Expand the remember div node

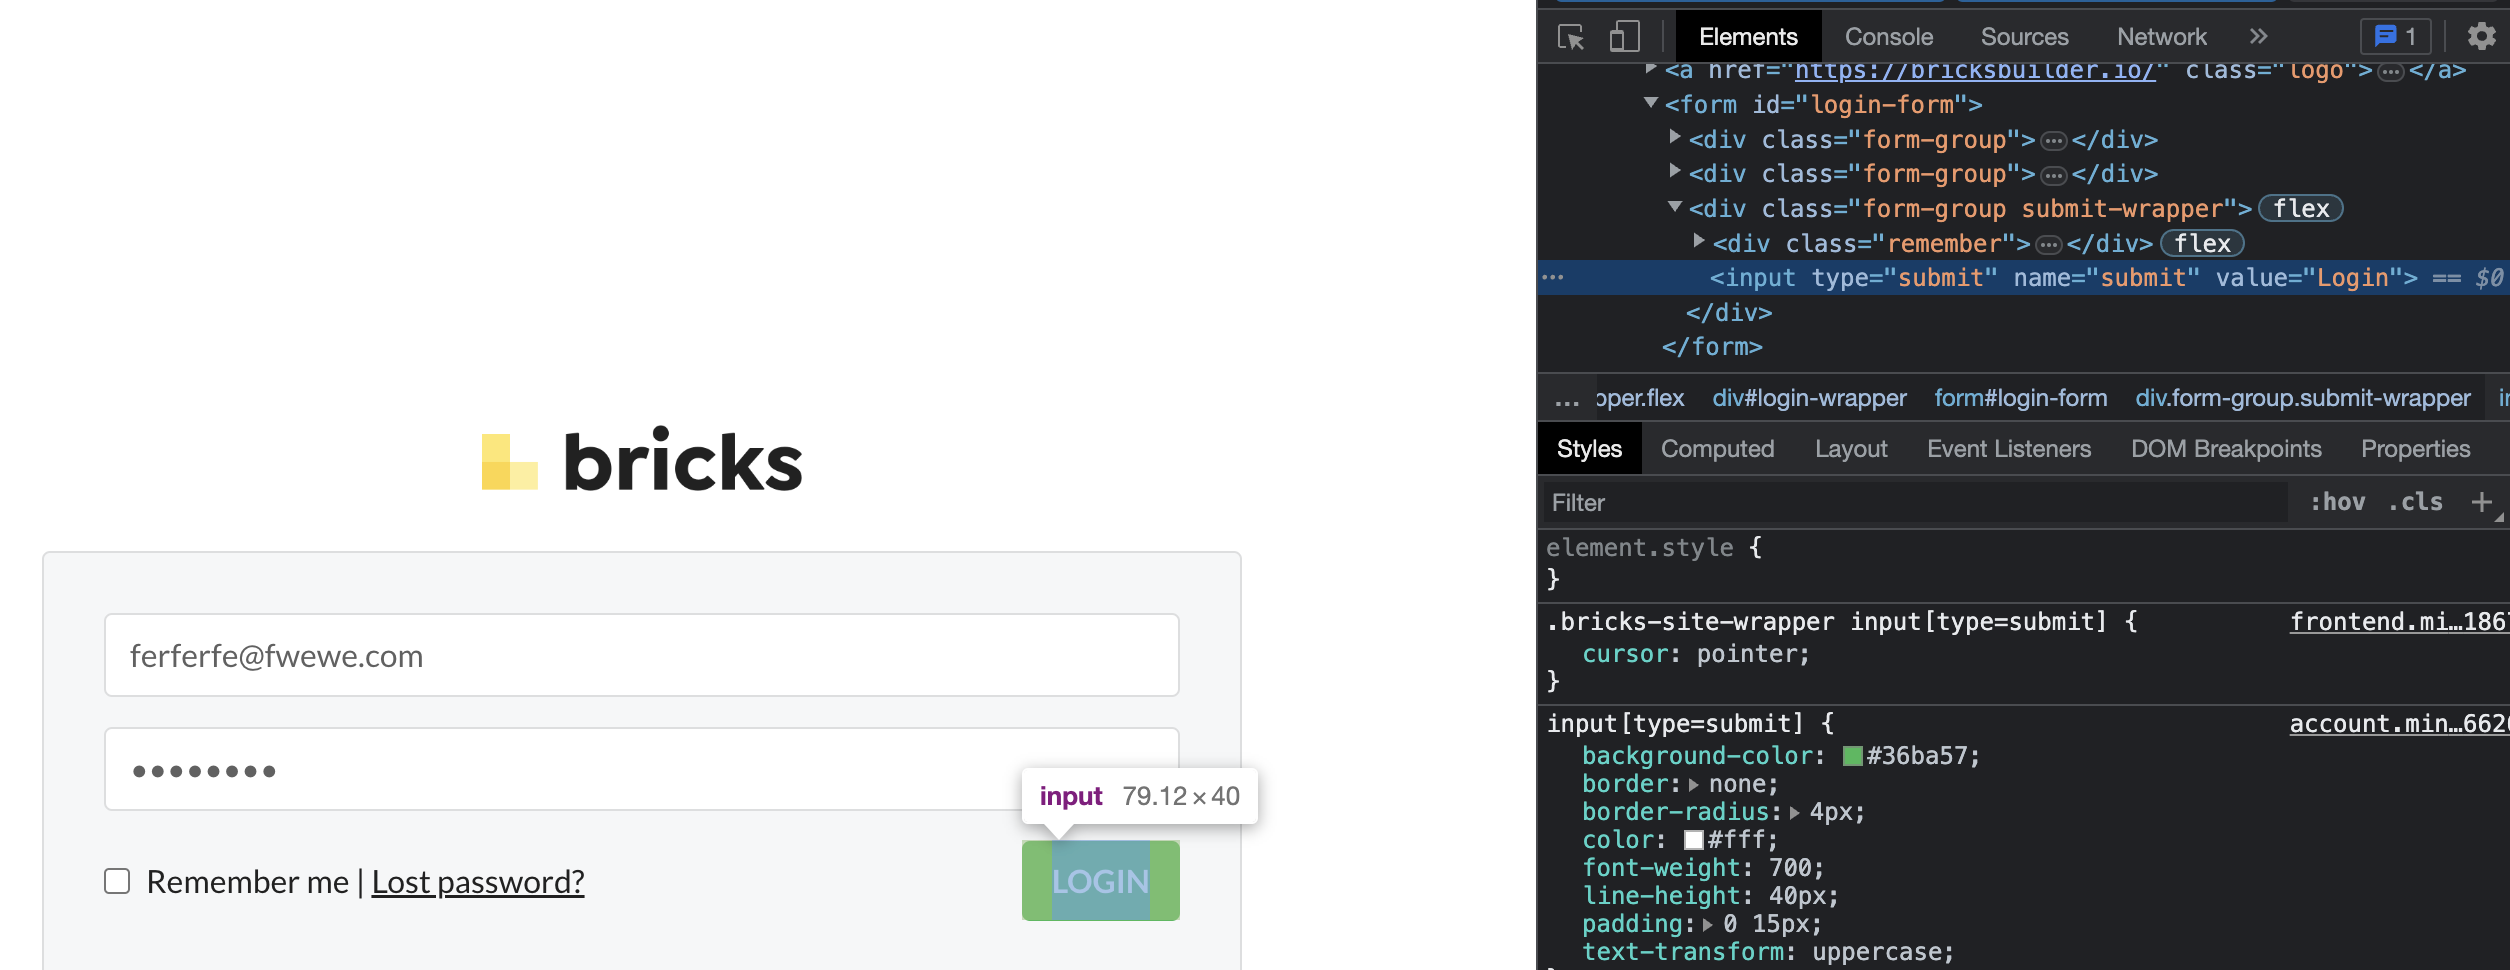(x=1699, y=241)
